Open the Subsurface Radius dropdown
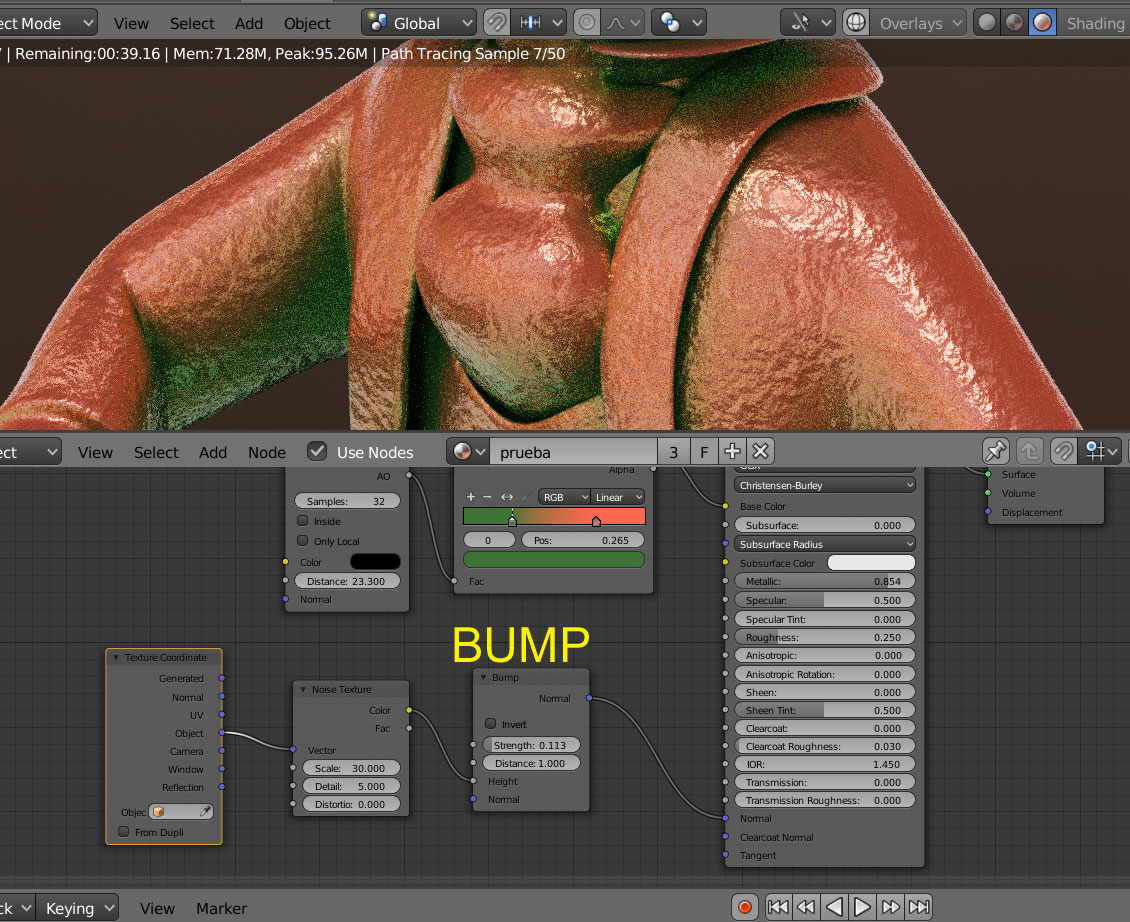 (x=824, y=543)
